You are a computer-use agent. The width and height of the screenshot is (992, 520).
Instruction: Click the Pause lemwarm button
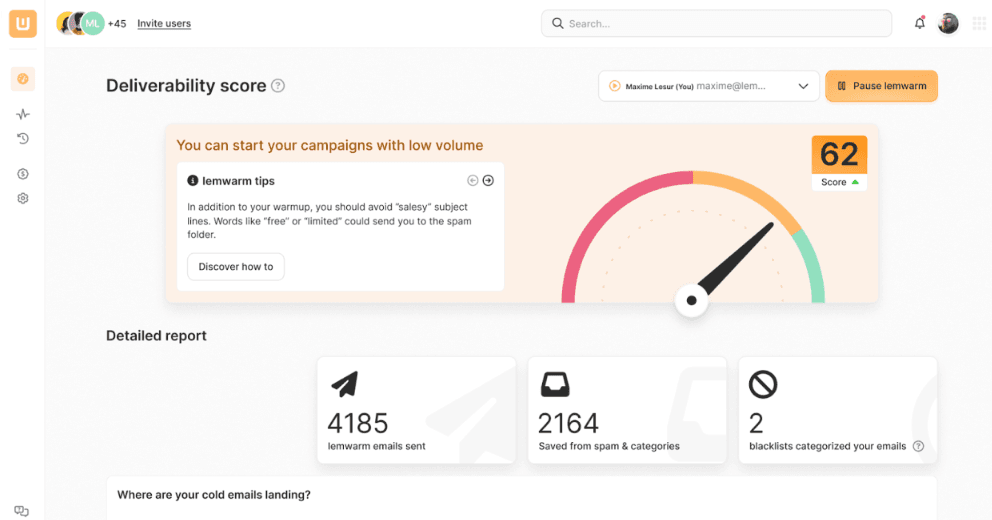(x=881, y=86)
